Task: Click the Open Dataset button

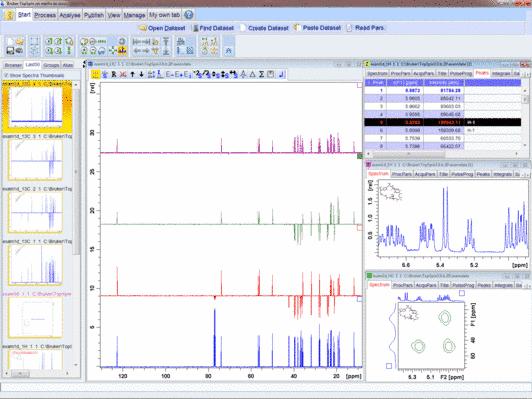Action: tap(163, 28)
